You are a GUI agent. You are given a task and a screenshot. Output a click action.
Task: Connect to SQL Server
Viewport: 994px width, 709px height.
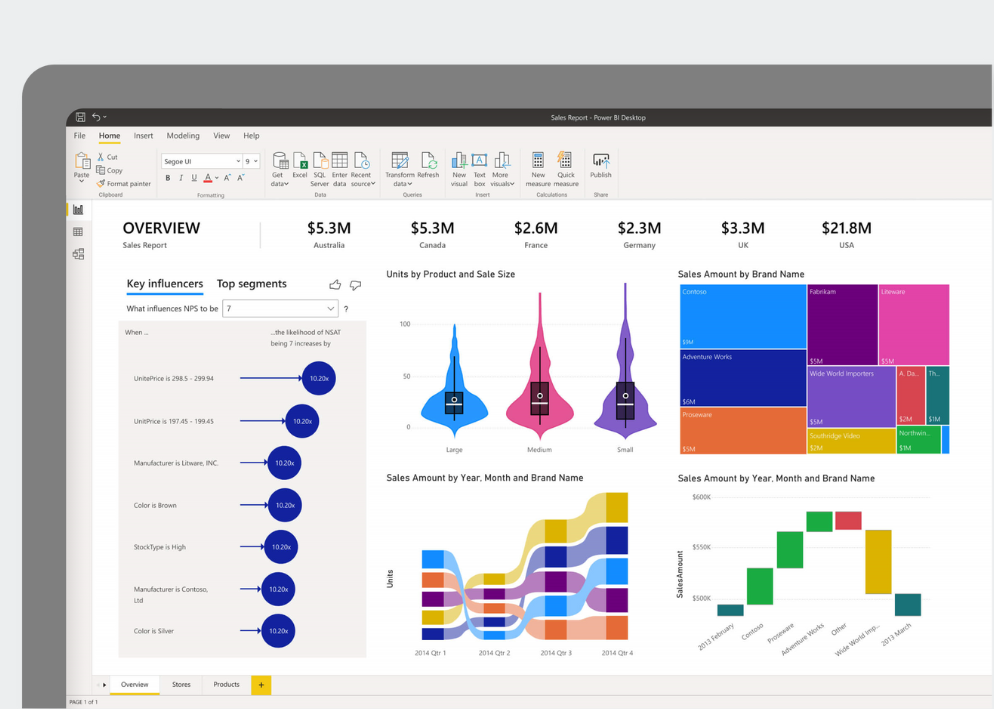point(320,169)
